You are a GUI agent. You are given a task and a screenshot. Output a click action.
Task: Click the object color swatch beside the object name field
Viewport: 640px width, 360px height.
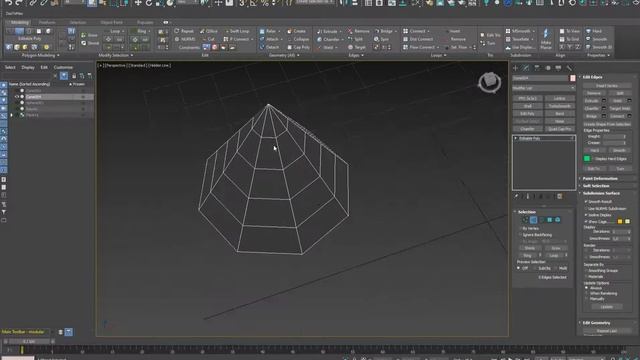click(x=573, y=78)
